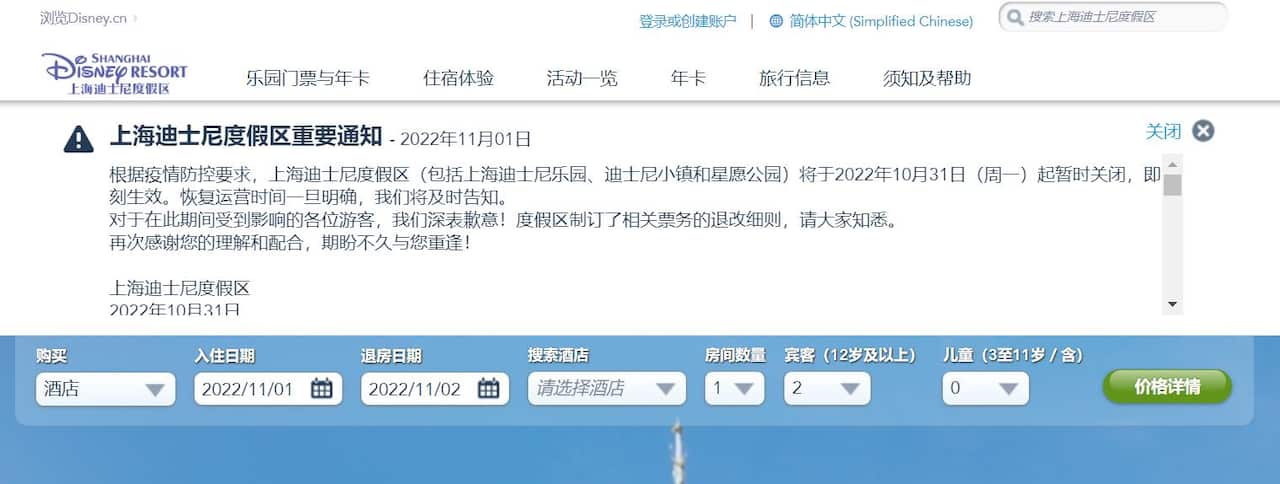The image size is (1280, 484).
Task: Open 须知及帮助 menu
Action: [x=927, y=78]
